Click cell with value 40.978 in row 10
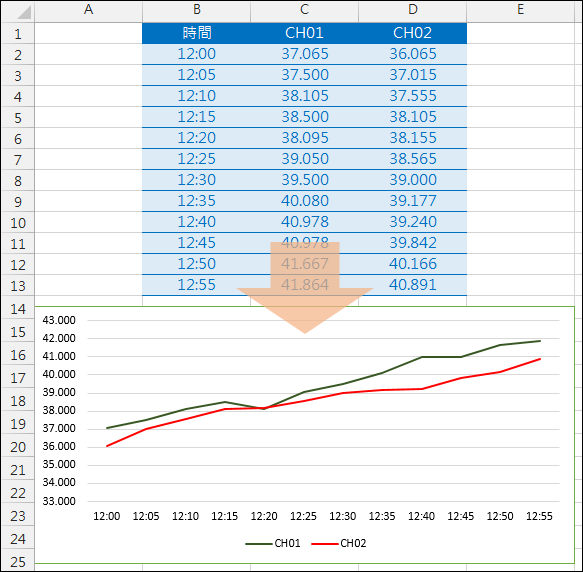Screen dimensions: 583x572 point(305,222)
